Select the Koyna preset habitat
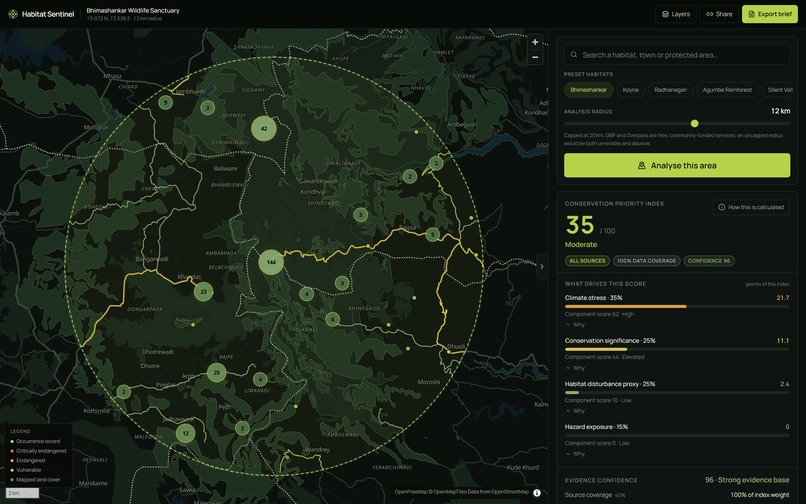Viewport: 806px width, 504px height. [x=630, y=89]
